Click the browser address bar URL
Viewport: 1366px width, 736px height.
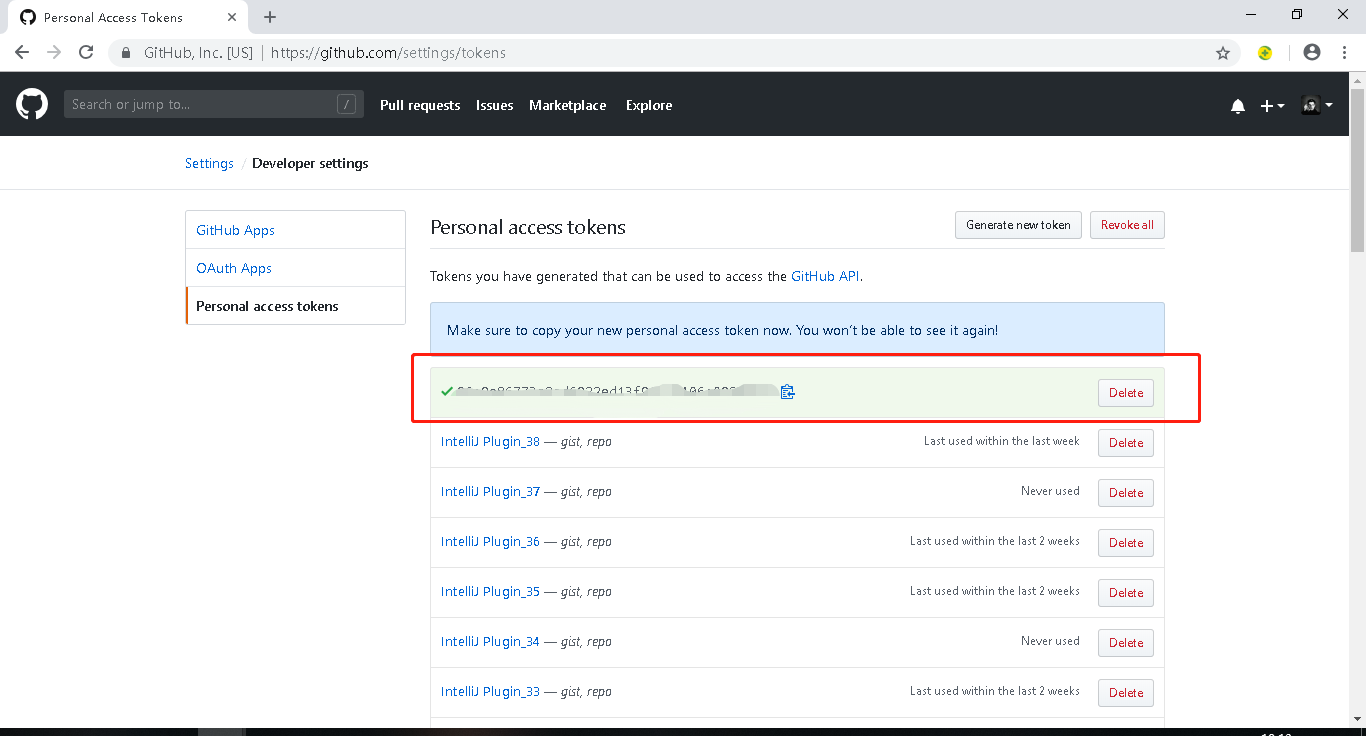[388, 53]
